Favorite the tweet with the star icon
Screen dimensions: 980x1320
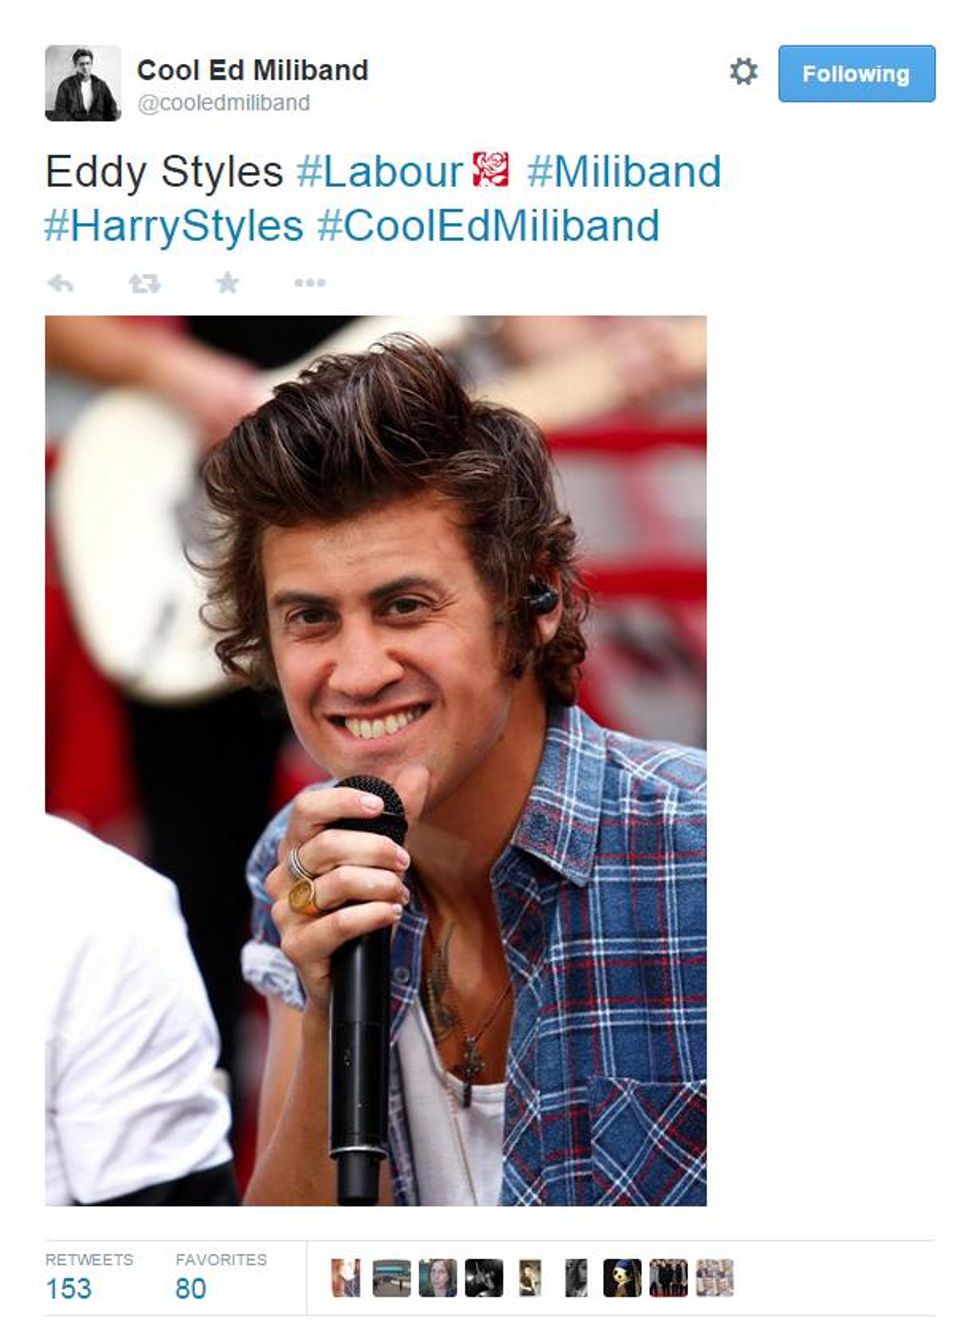[x=228, y=283]
